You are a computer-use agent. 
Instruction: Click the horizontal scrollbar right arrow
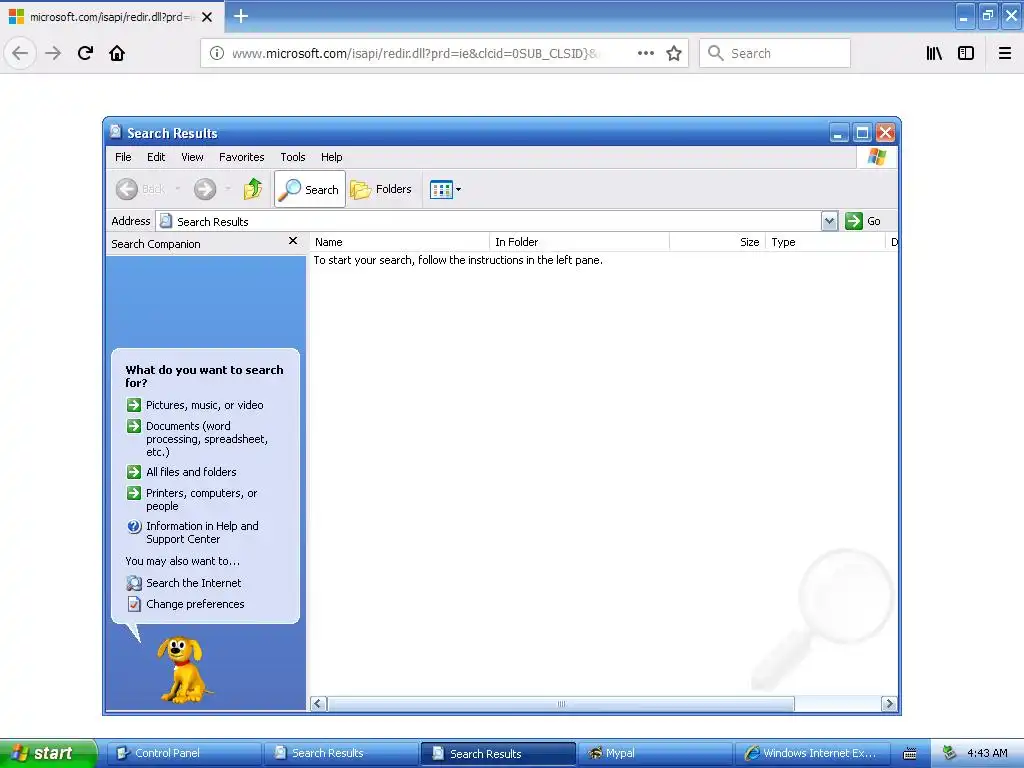888,704
